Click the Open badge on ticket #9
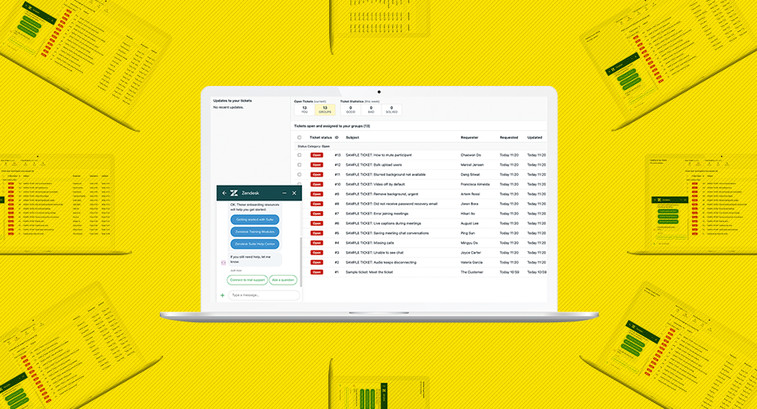757x409 pixels. (x=317, y=194)
